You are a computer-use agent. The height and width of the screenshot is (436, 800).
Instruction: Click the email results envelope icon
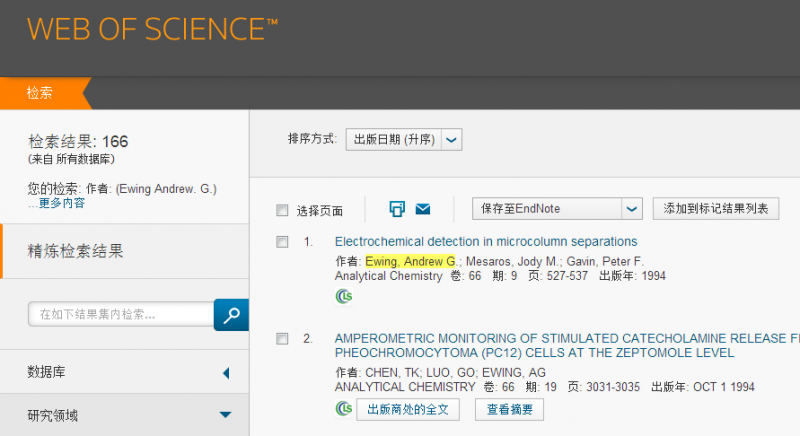[x=422, y=209]
